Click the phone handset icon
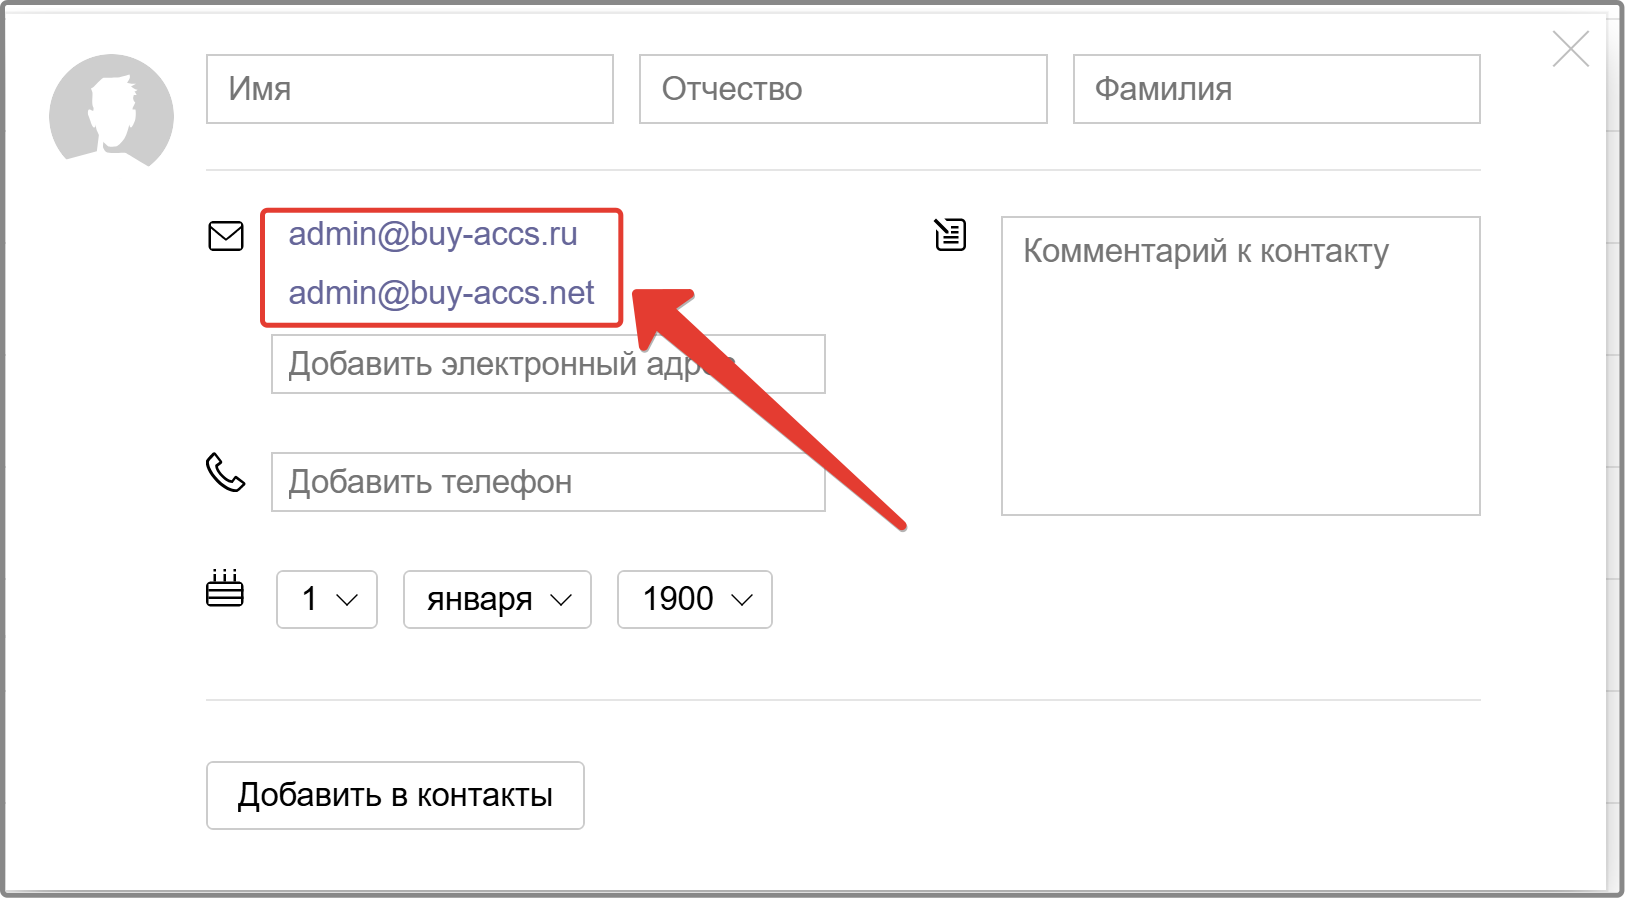 coord(225,472)
